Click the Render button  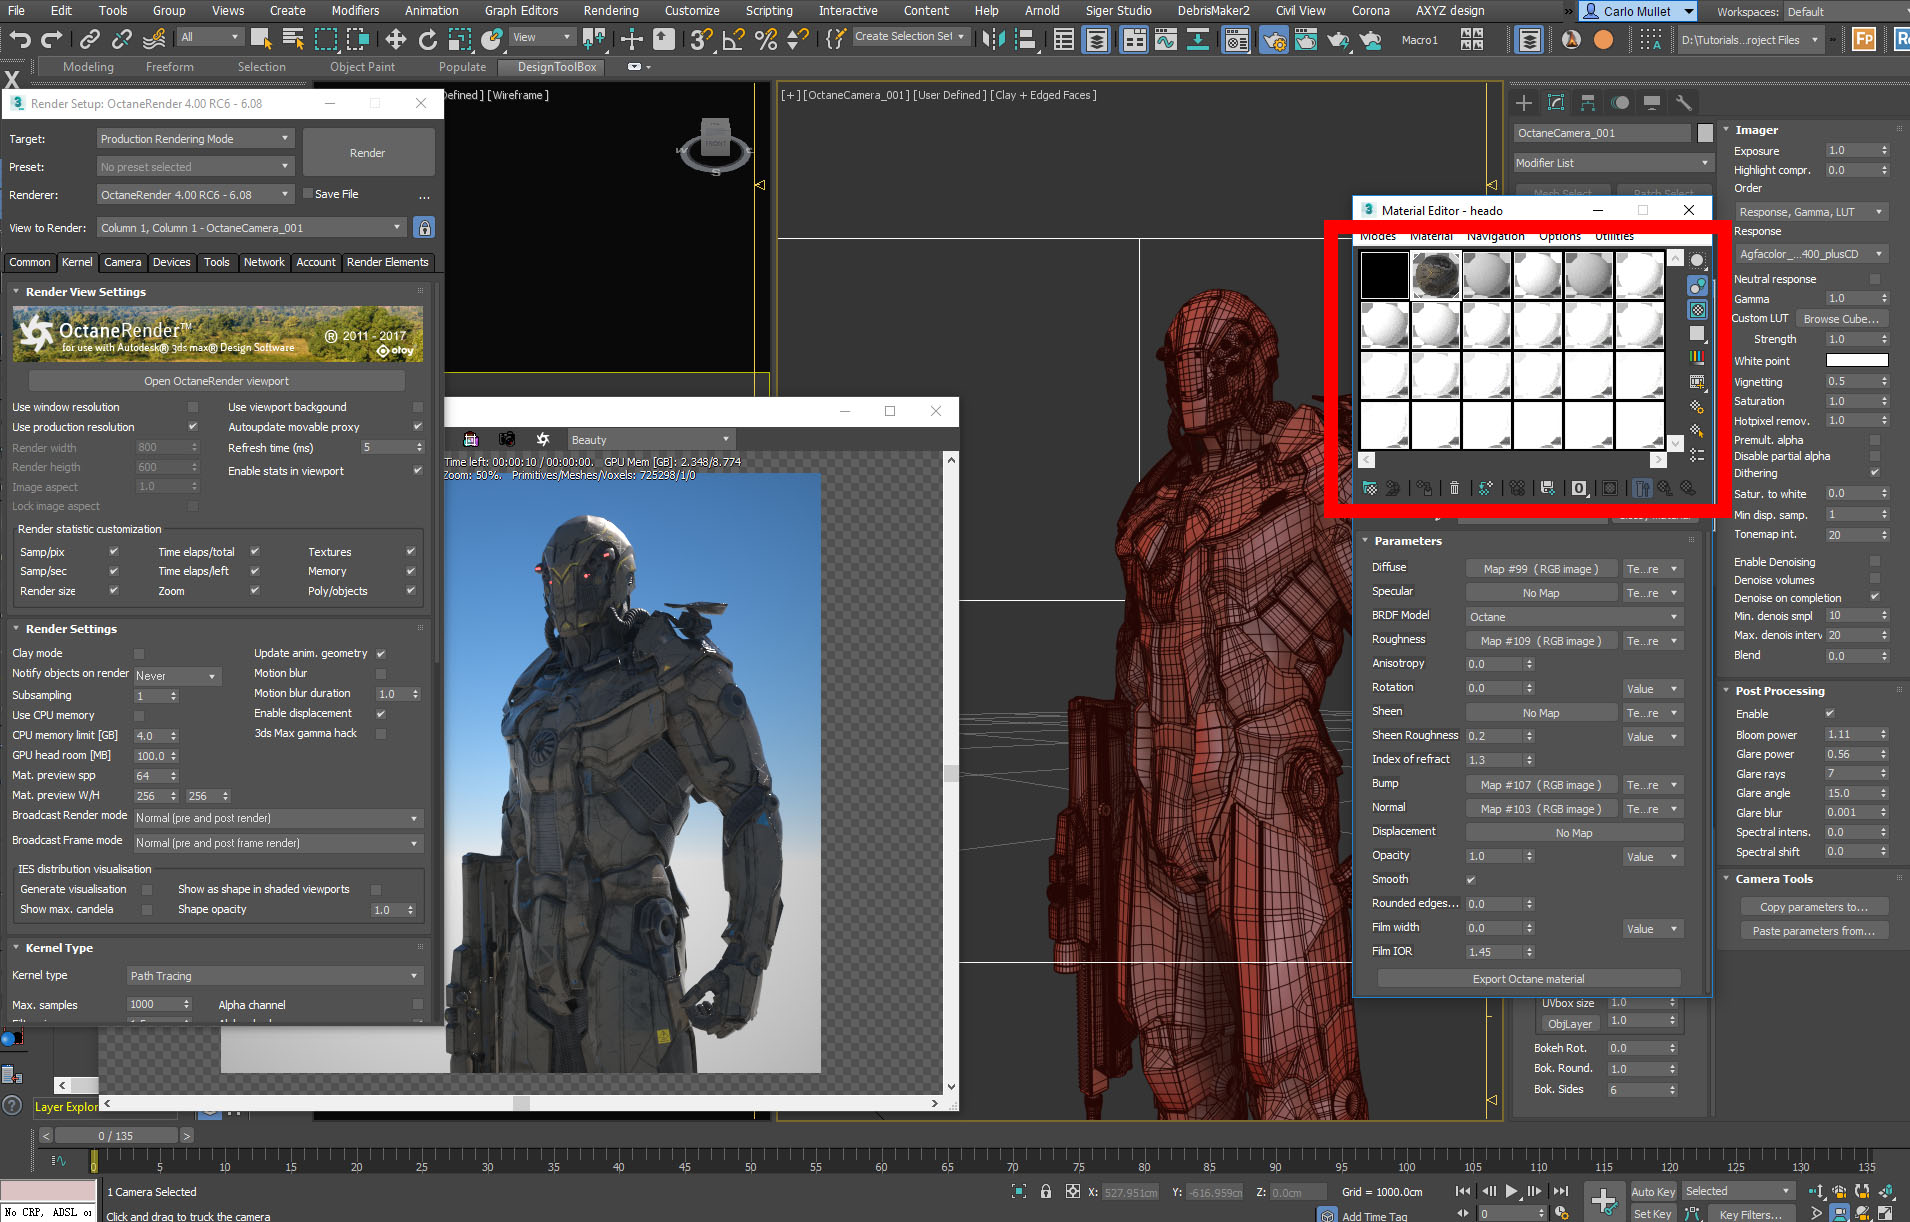point(367,153)
